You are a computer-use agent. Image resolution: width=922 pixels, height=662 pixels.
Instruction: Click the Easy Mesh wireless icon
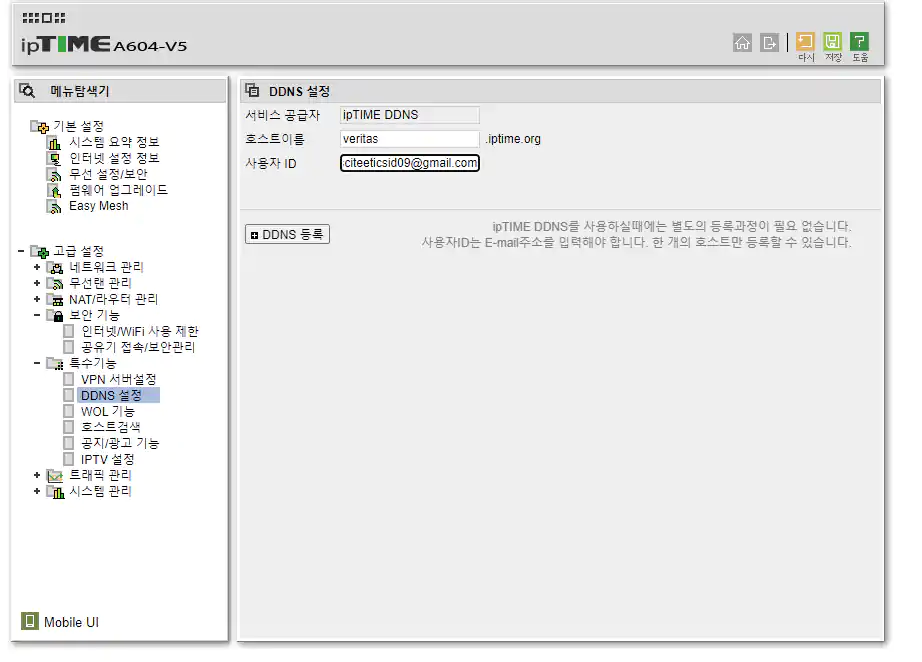click(x=54, y=206)
